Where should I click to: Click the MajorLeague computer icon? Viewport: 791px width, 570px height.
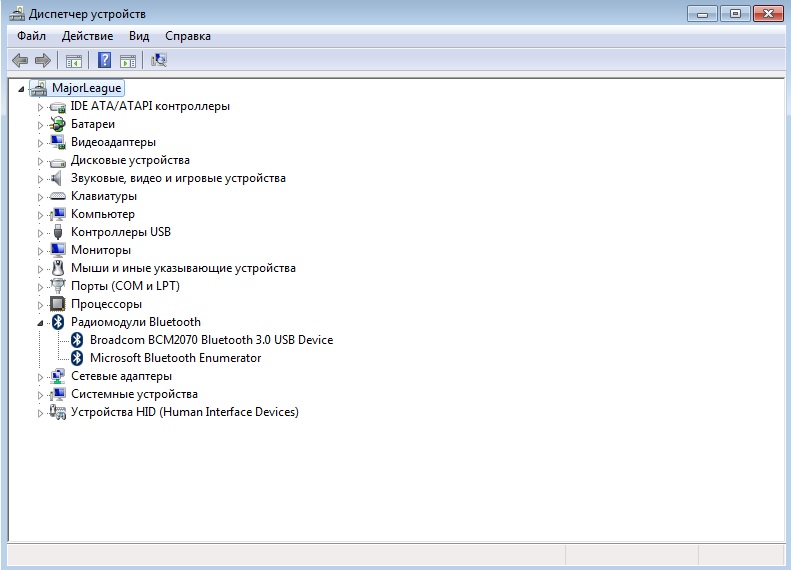[38, 88]
